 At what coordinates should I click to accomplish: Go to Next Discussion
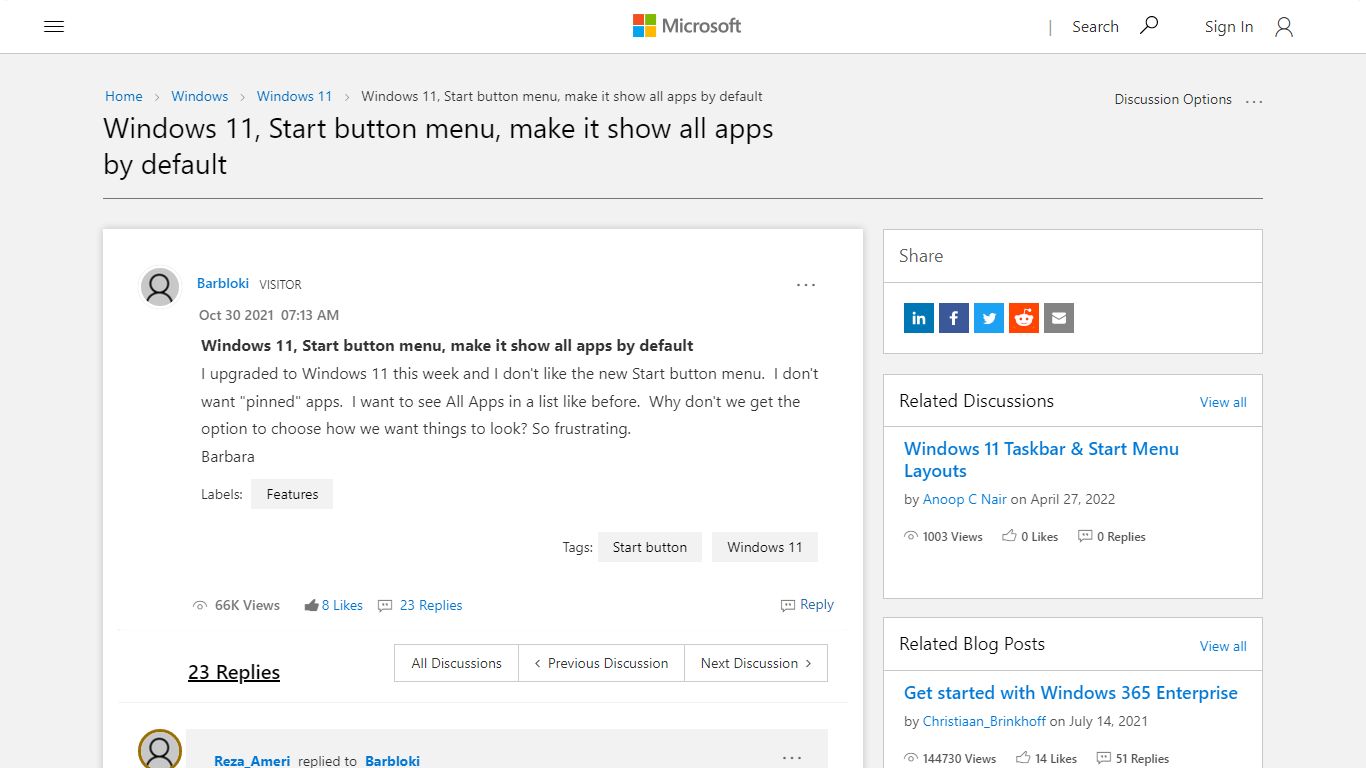pyautogui.click(x=756, y=663)
